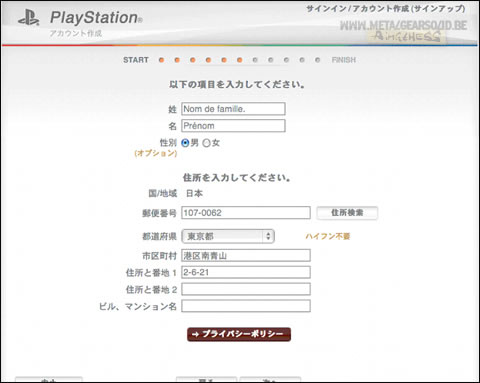Click the first orange progress dot
480x383 pixels.
161,60
